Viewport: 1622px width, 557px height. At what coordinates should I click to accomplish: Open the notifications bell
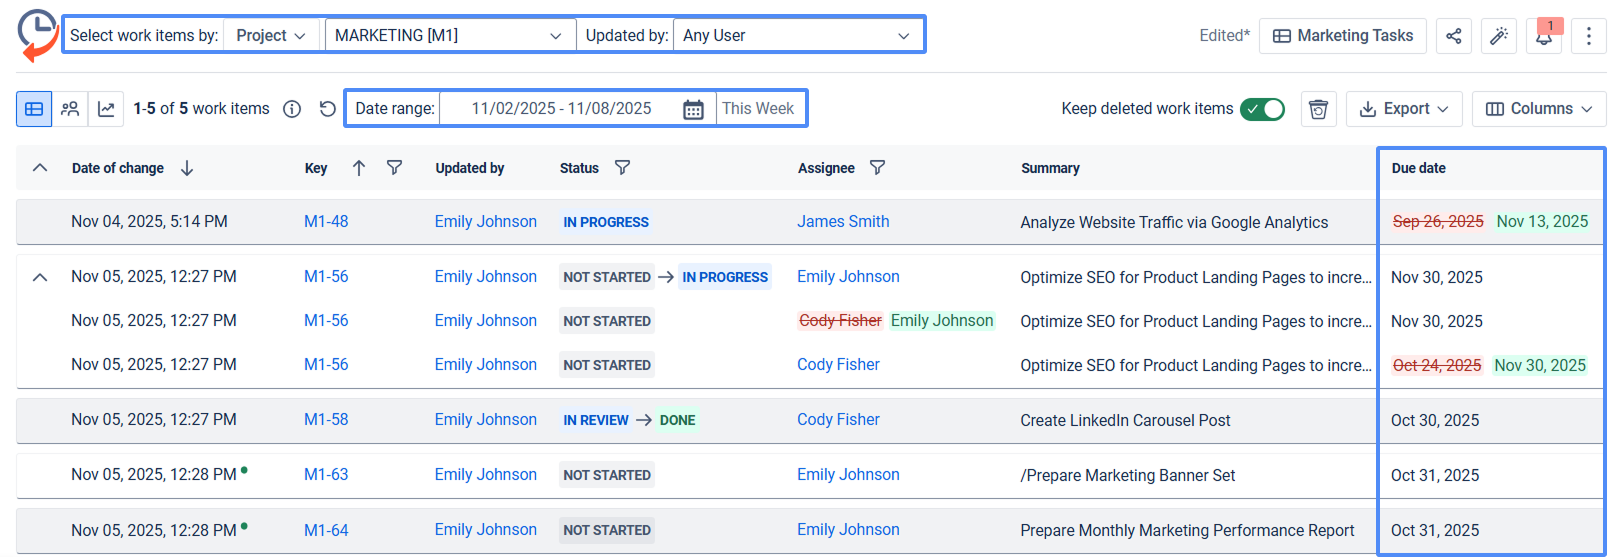pos(1544,36)
